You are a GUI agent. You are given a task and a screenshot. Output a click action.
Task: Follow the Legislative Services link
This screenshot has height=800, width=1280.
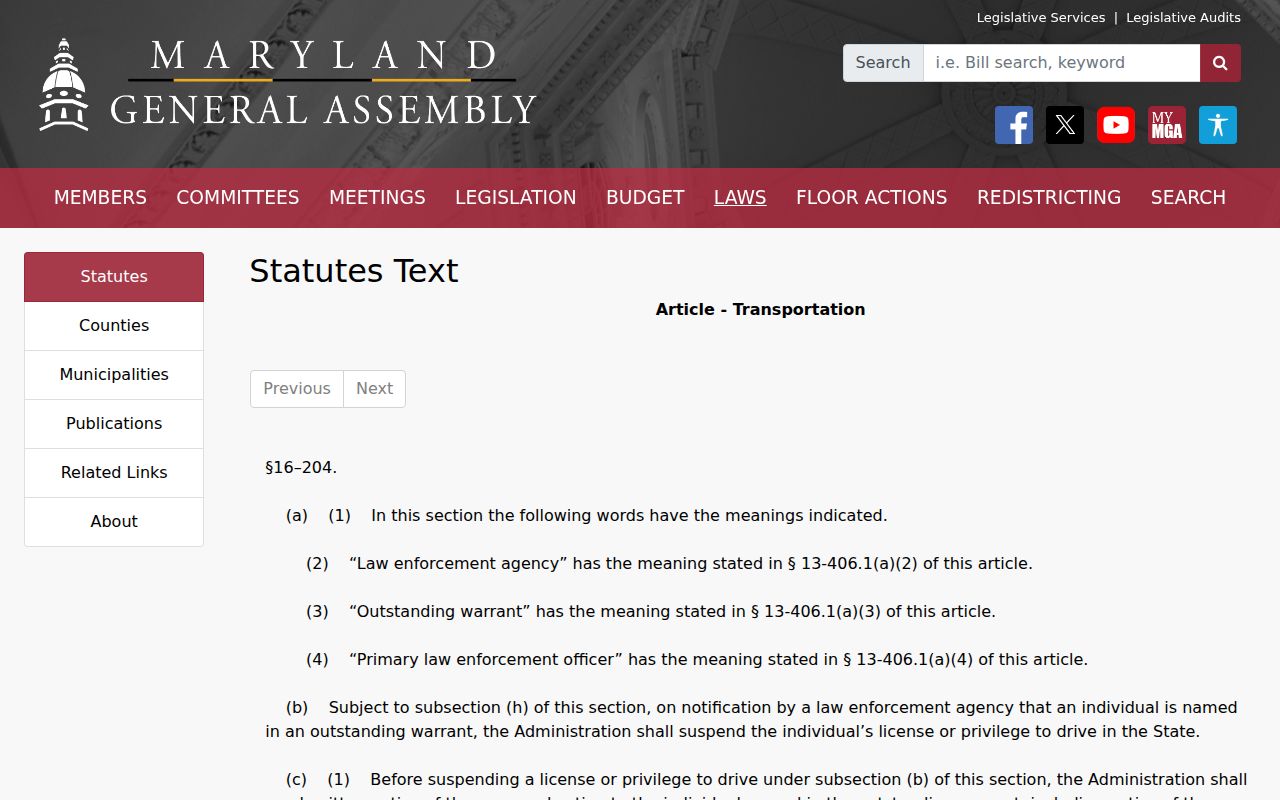click(1041, 18)
